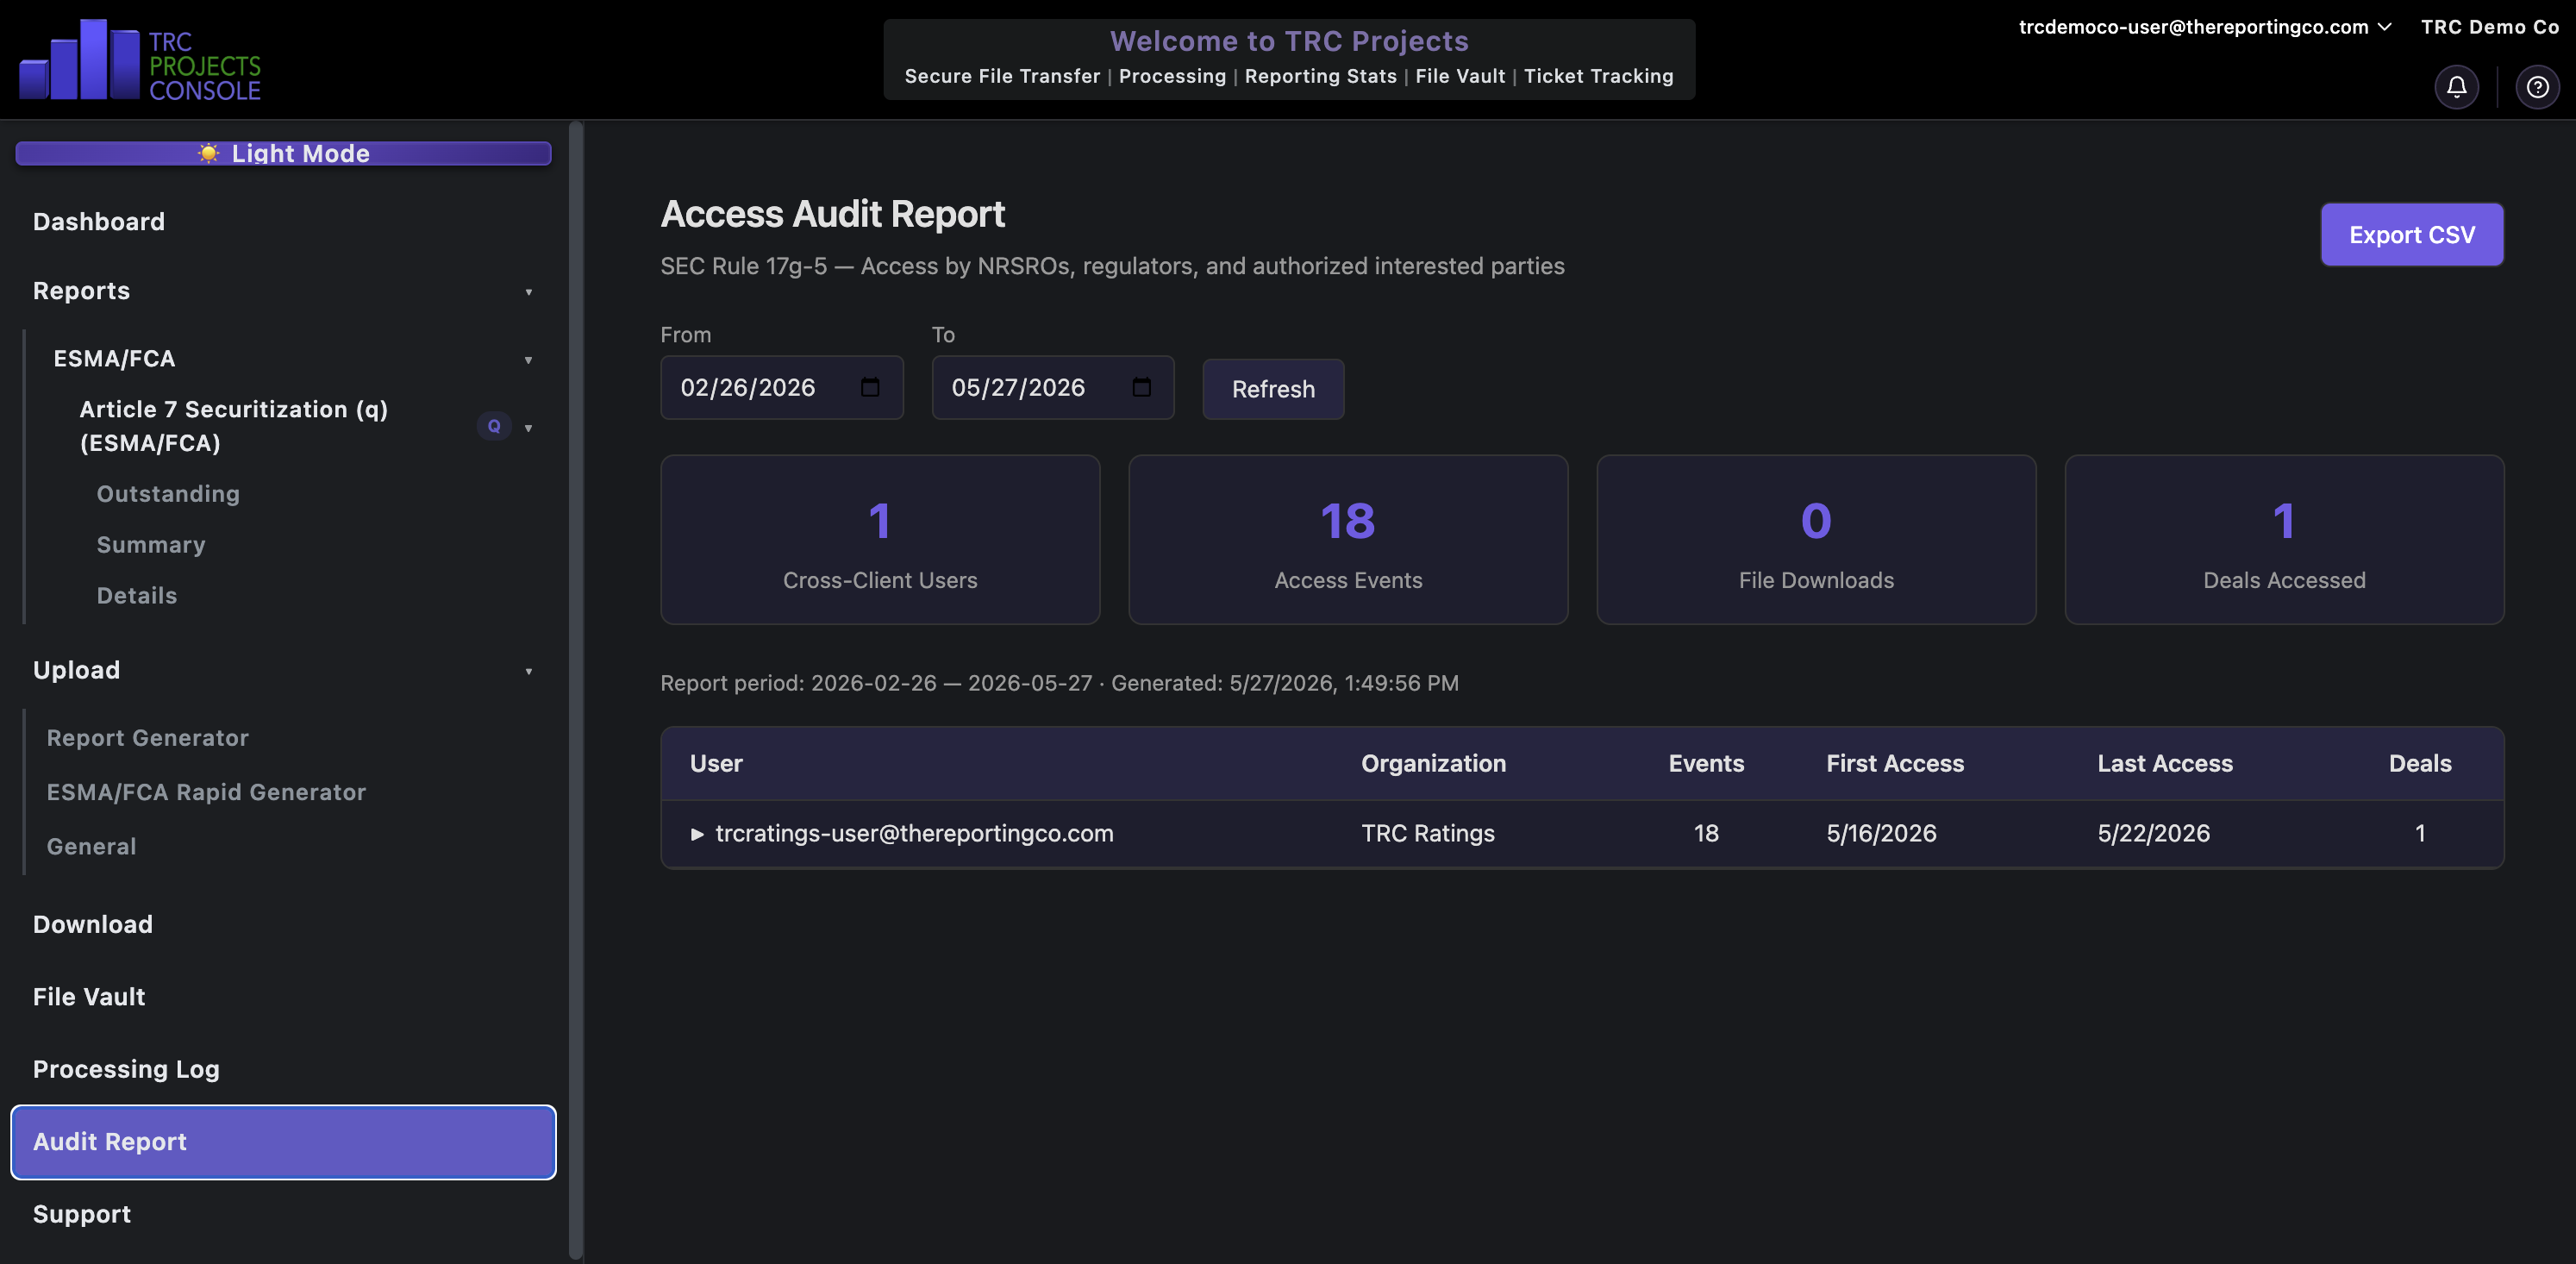Collapse the Upload section arrow
The width and height of the screenshot is (2576, 1264).
(x=529, y=671)
